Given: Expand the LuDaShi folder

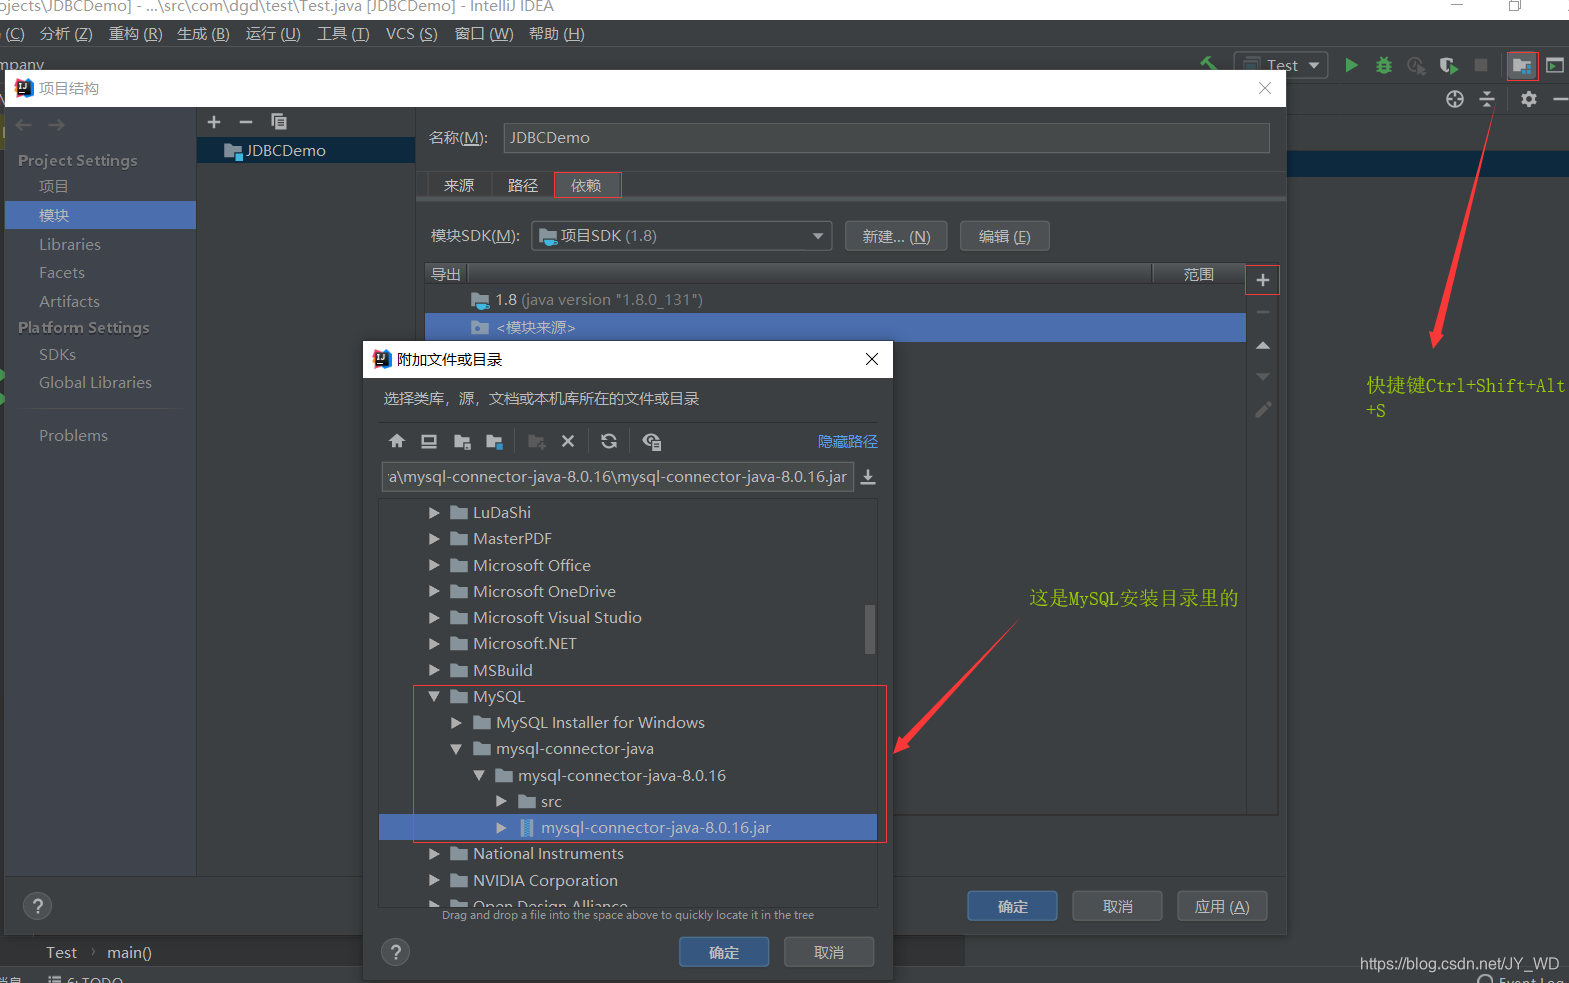Looking at the screenshot, I should coord(434,512).
